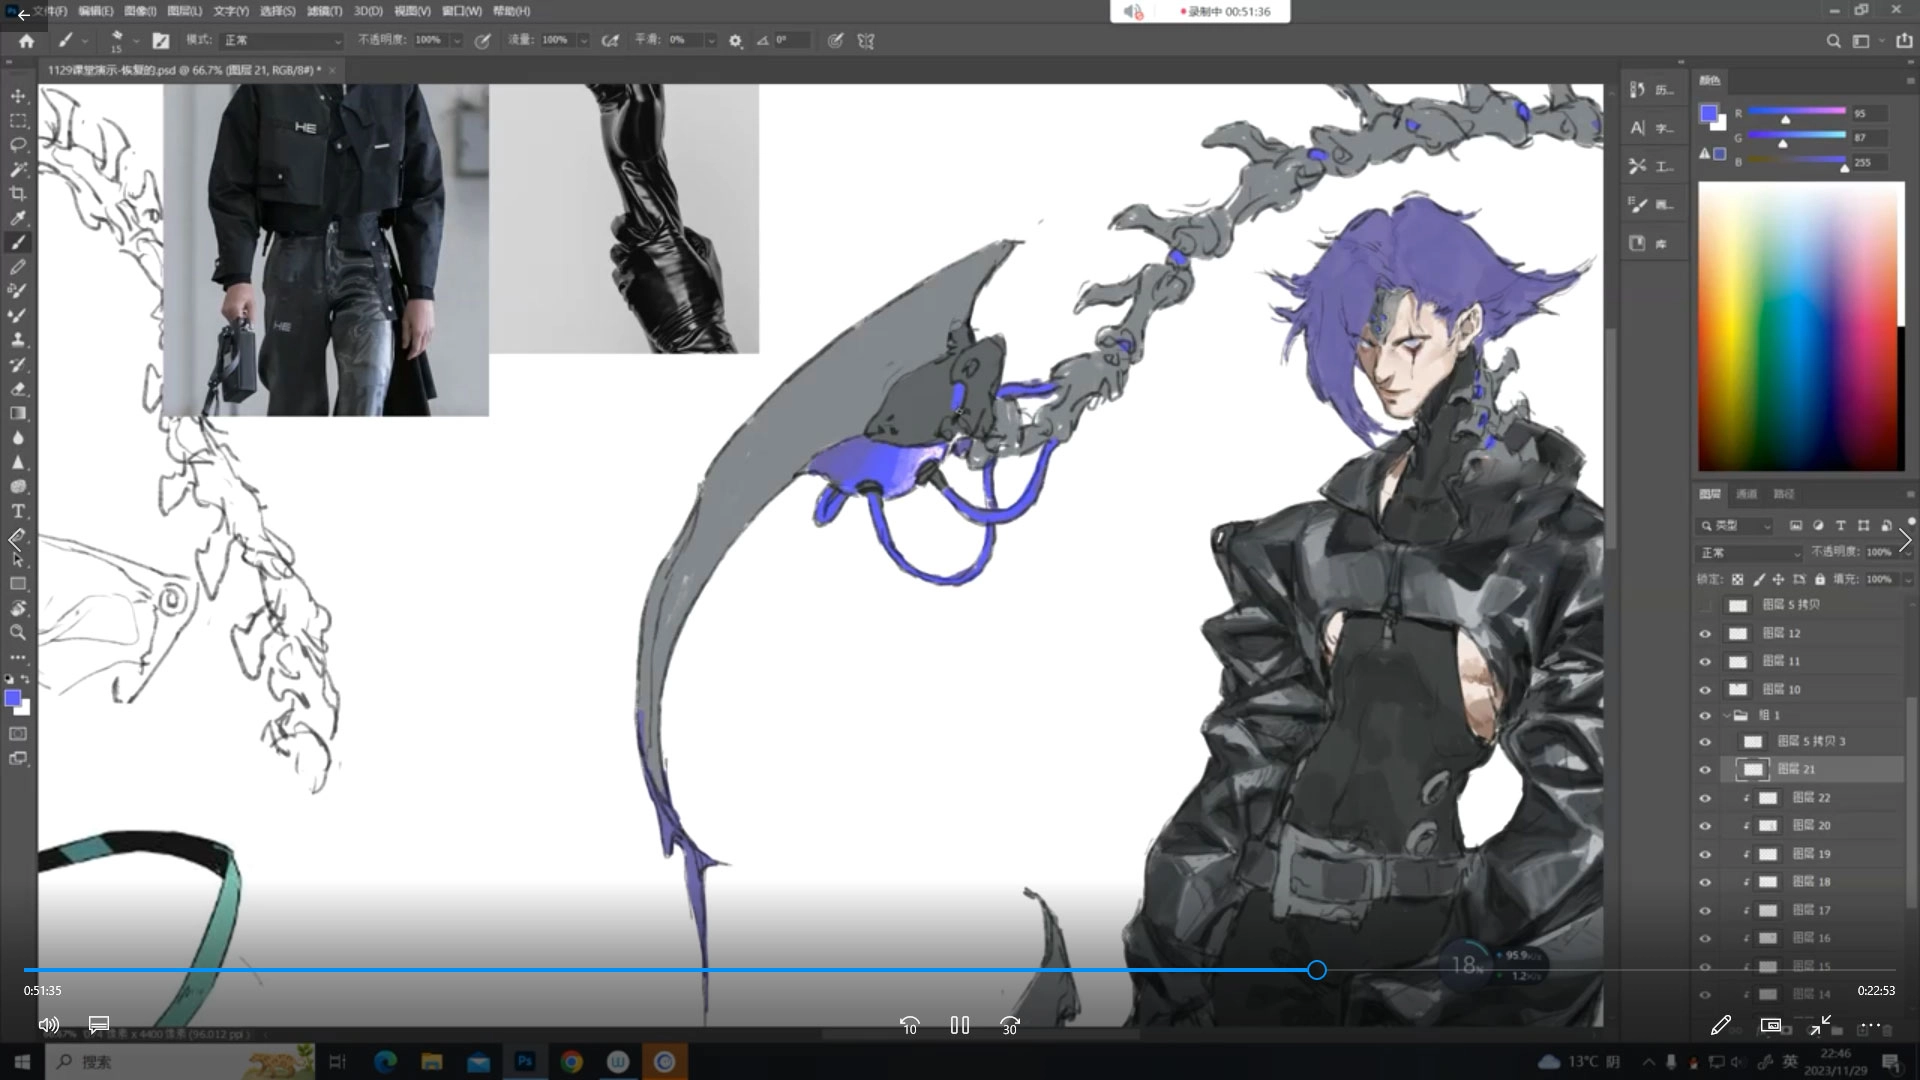Screen dimensions: 1920x1080
Task: Select the Type tool
Action: click(x=18, y=511)
